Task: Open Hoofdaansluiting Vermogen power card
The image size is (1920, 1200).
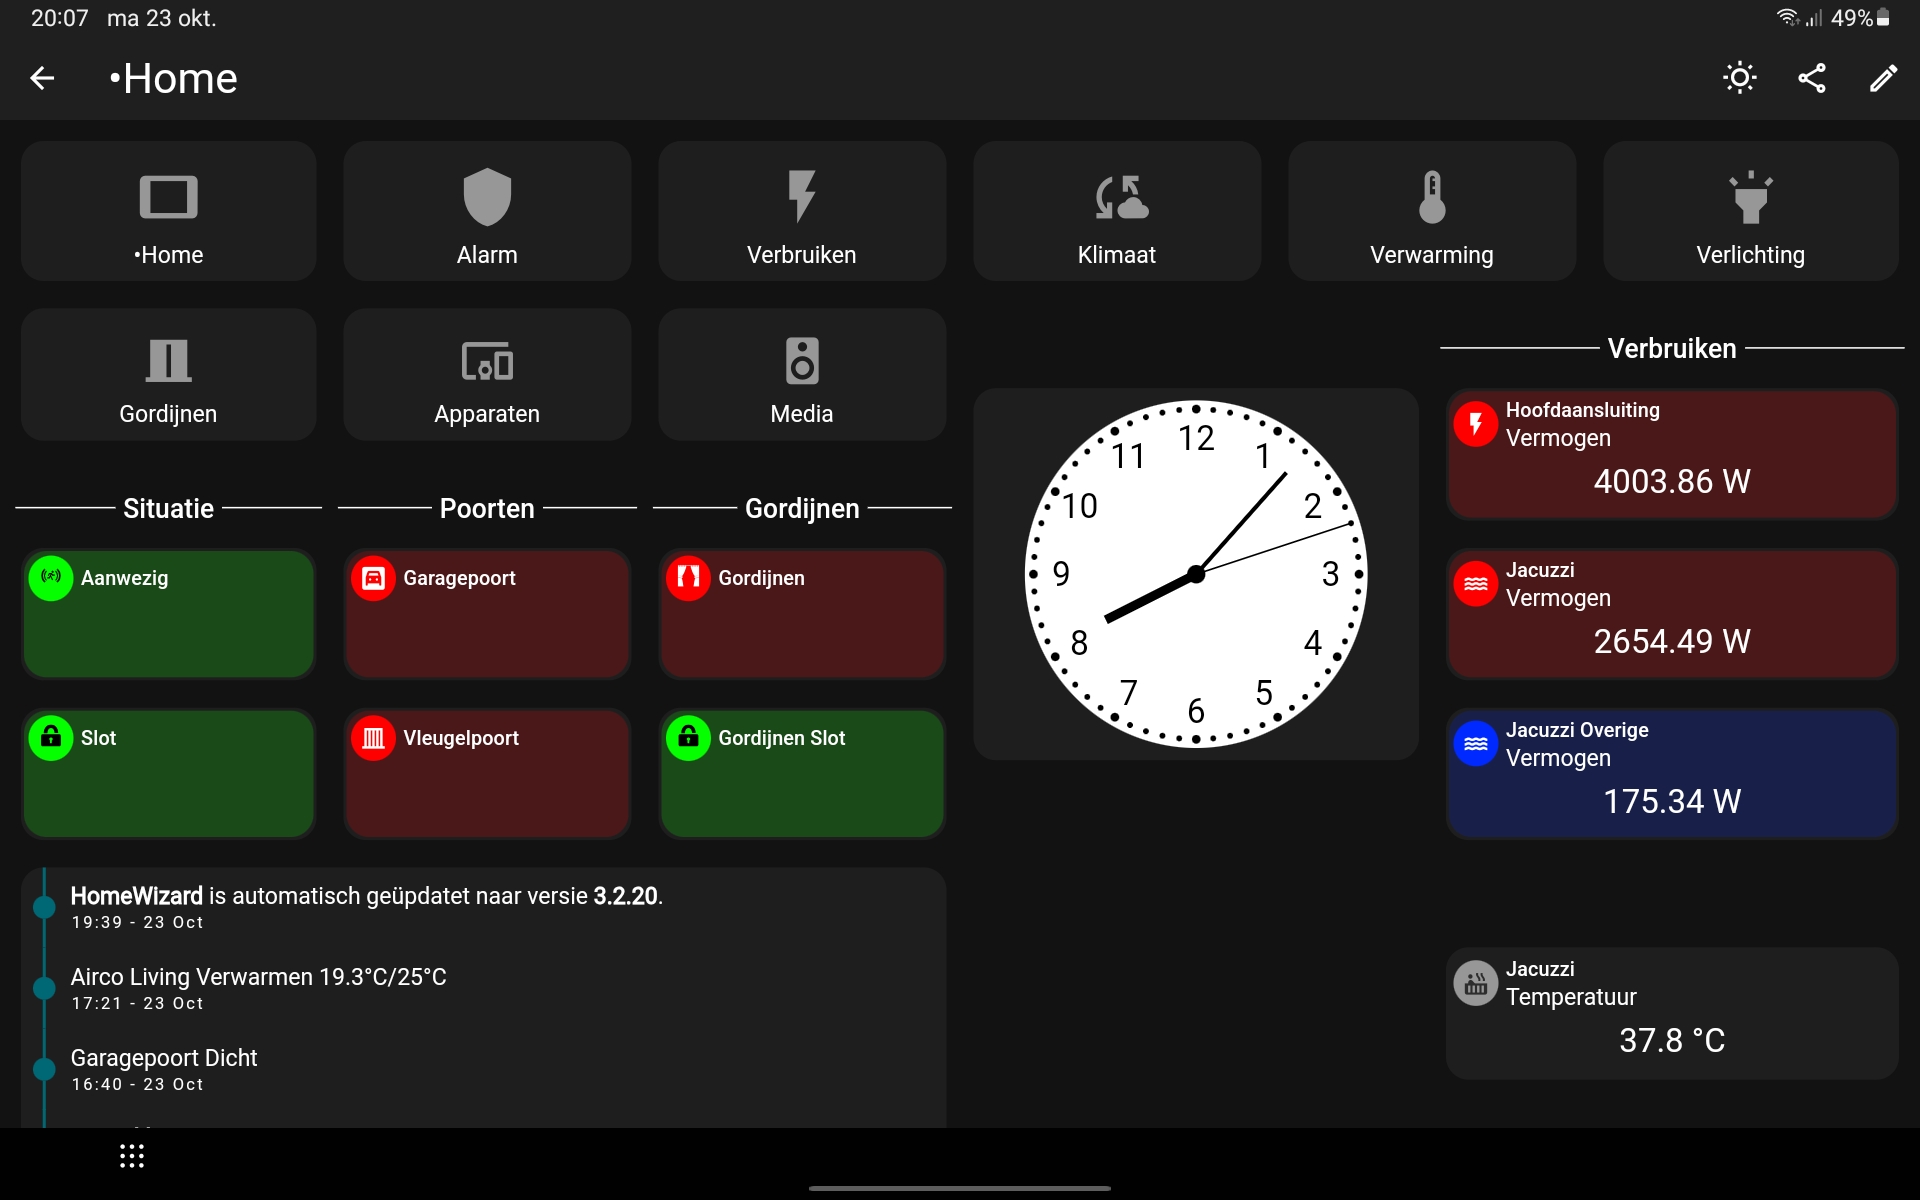Action: 1672,454
